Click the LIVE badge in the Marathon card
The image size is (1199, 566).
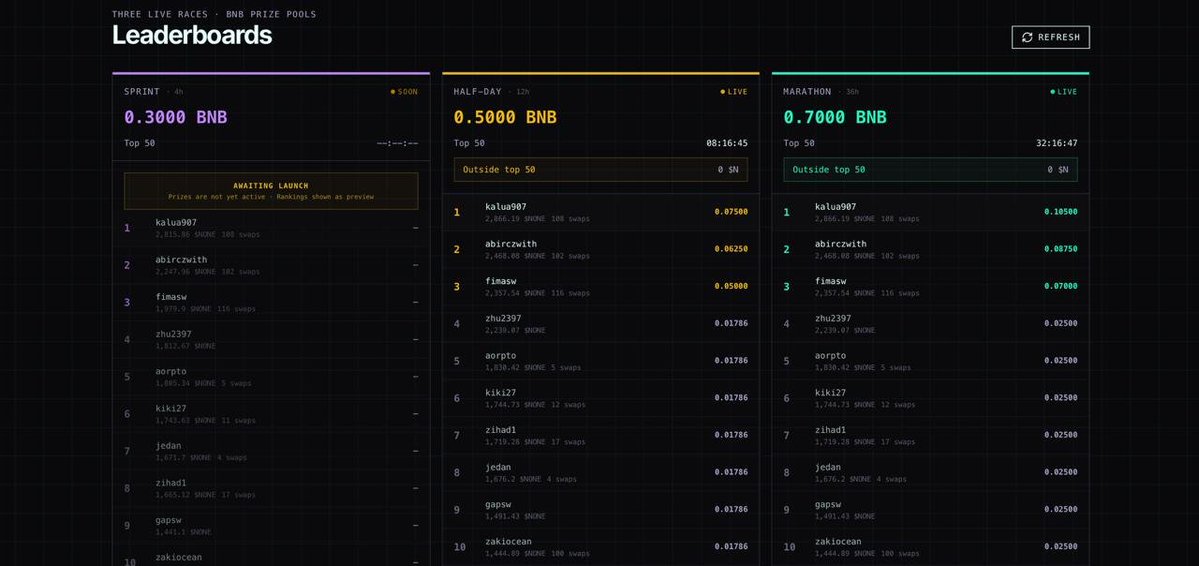coord(1064,92)
